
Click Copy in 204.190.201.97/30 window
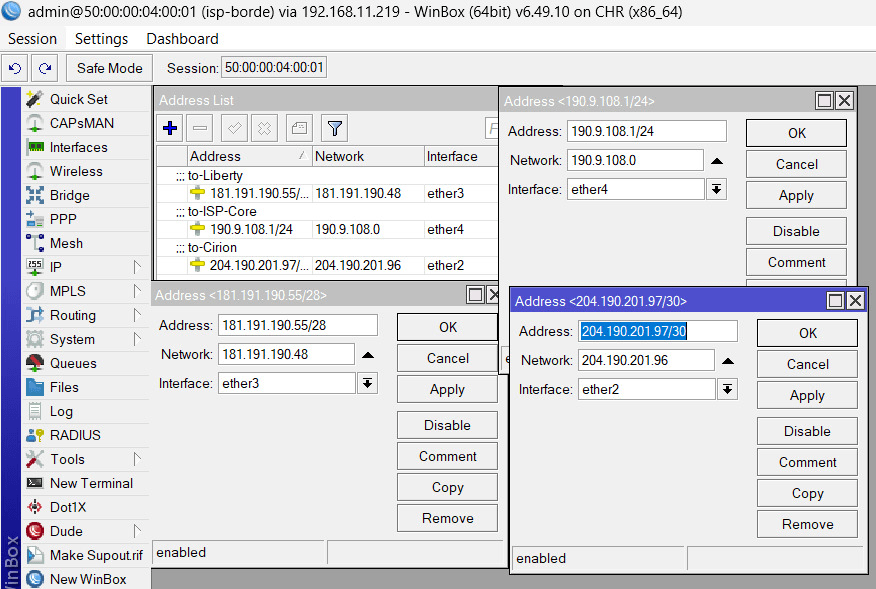tap(807, 493)
